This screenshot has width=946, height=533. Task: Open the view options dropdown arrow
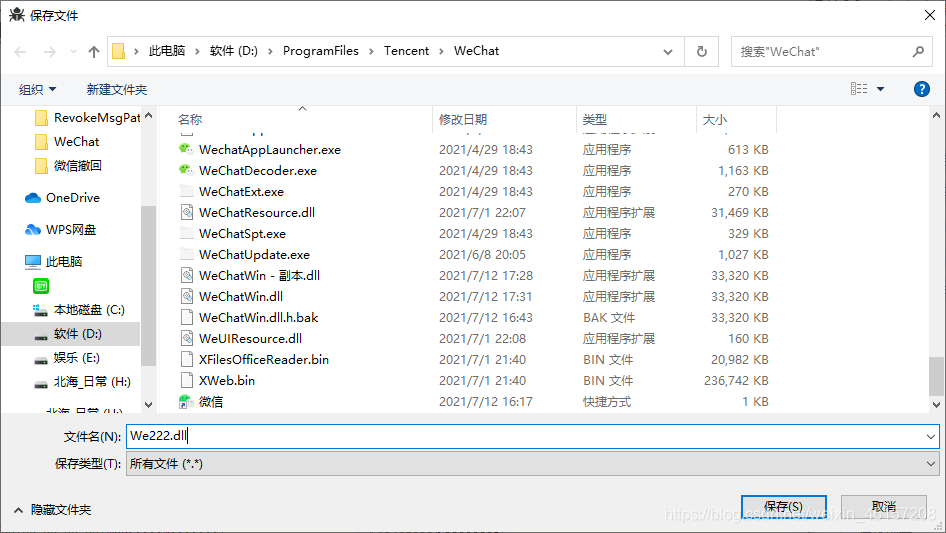coord(880,89)
